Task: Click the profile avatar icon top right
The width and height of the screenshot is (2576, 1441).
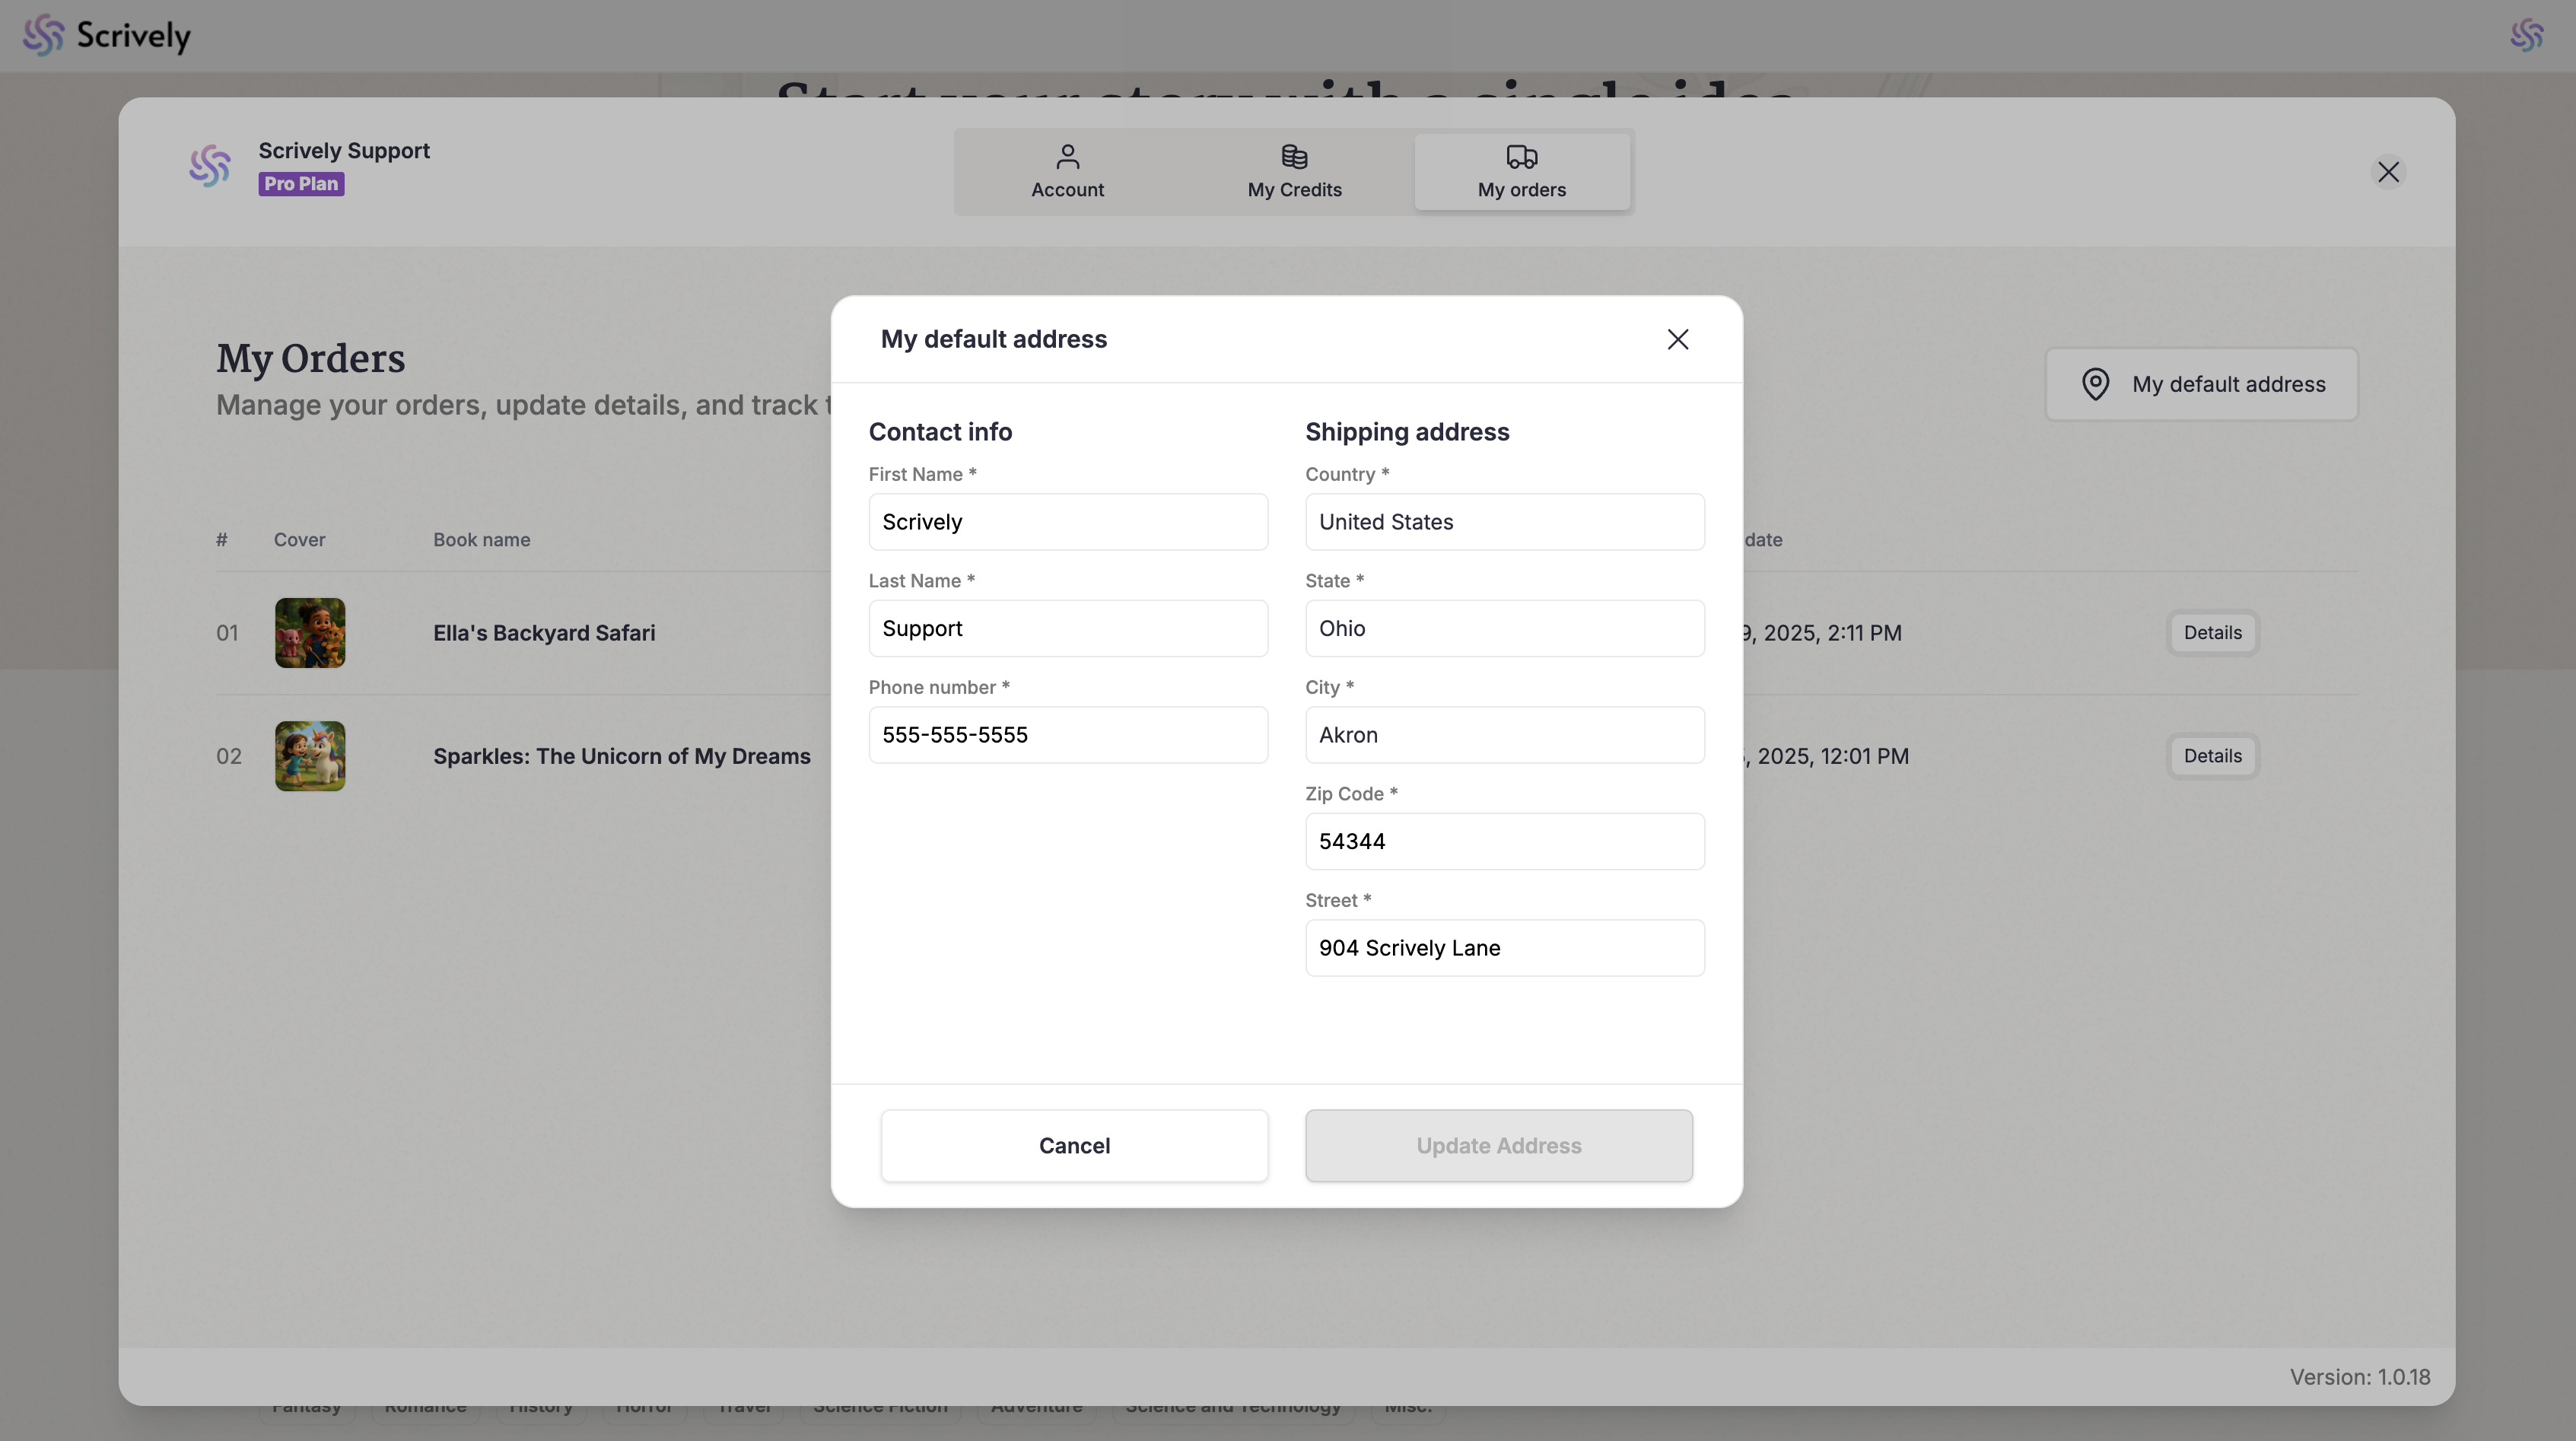Action: (x=2526, y=35)
